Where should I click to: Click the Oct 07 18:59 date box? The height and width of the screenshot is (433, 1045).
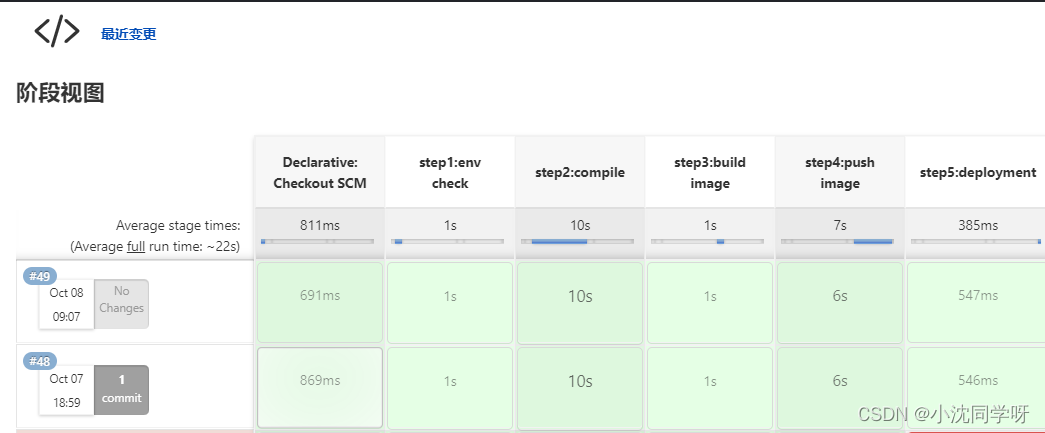[67, 390]
